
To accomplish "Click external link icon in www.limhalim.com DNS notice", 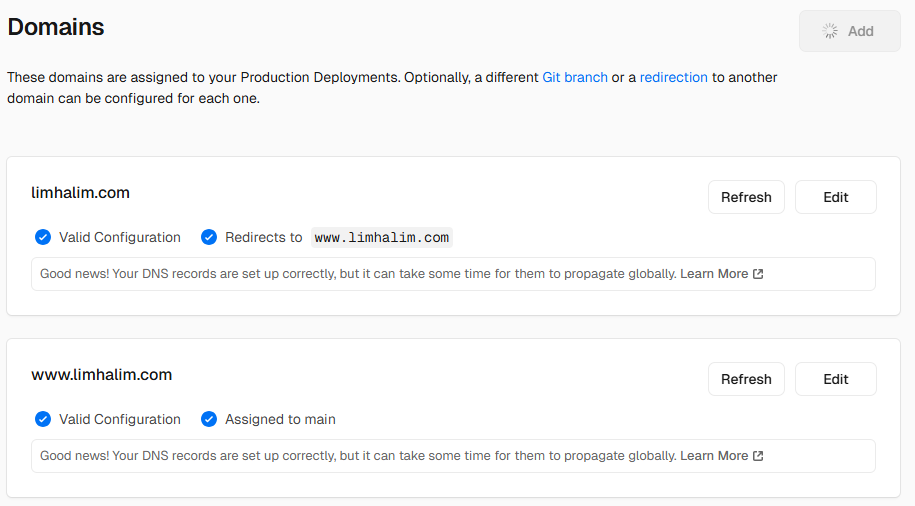I will pos(758,456).
